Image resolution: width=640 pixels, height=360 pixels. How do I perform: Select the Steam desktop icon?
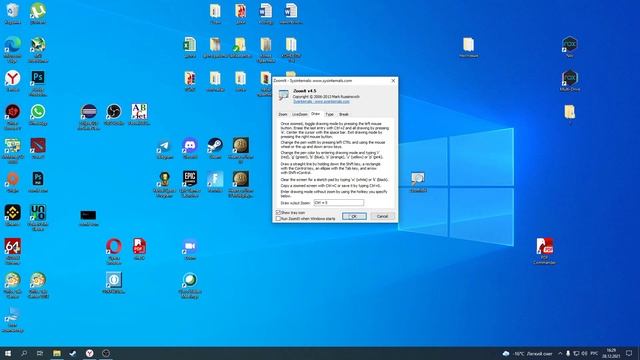click(x=215, y=149)
